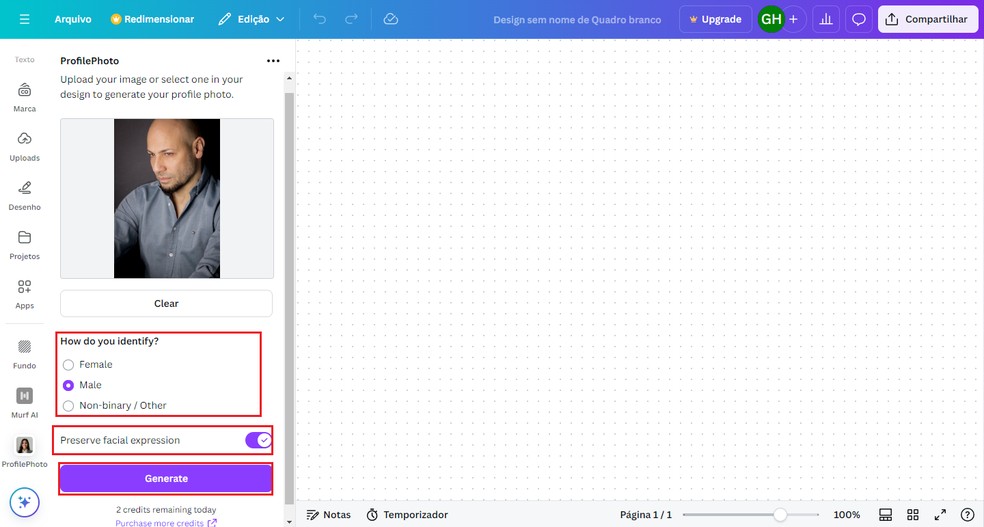Adjust the zoom slider handle
The width and height of the screenshot is (984, 527).
click(779, 514)
